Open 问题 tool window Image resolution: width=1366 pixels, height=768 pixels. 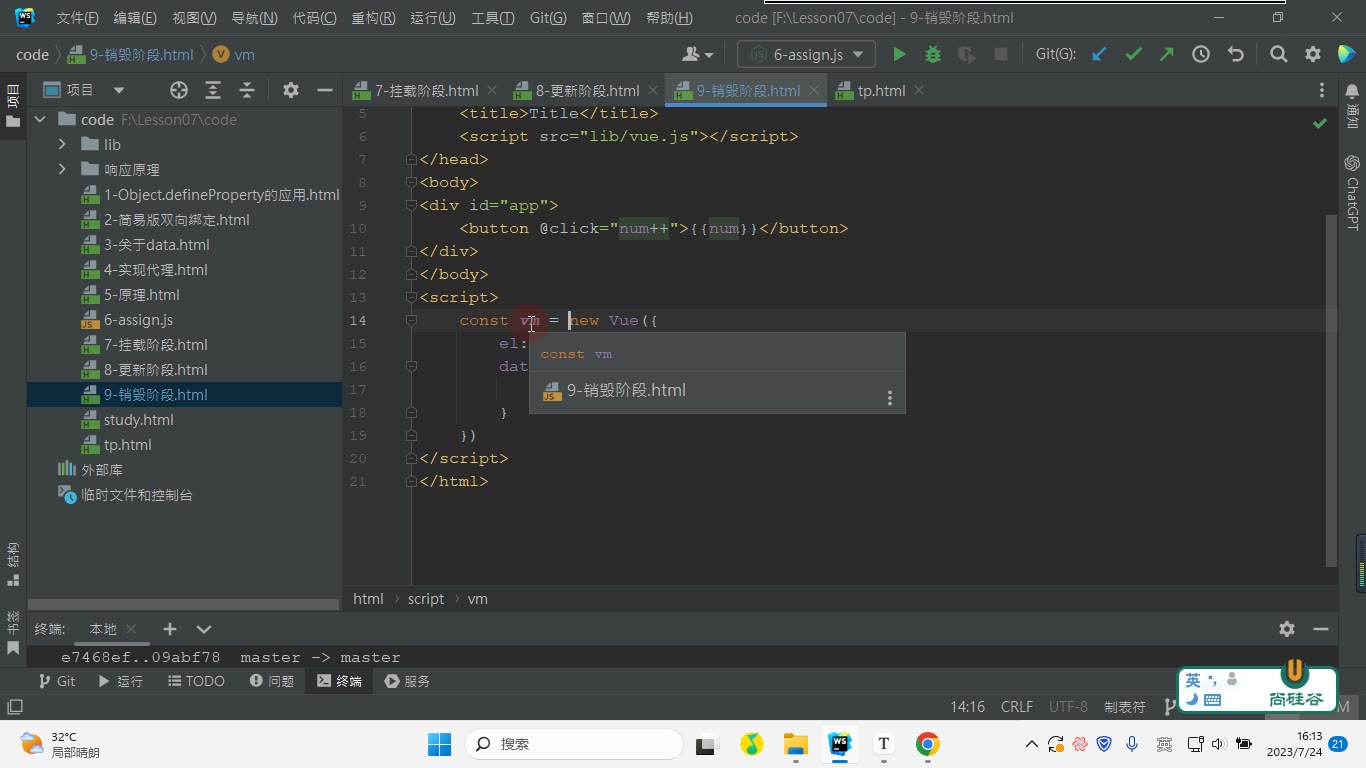coord(272,681)
